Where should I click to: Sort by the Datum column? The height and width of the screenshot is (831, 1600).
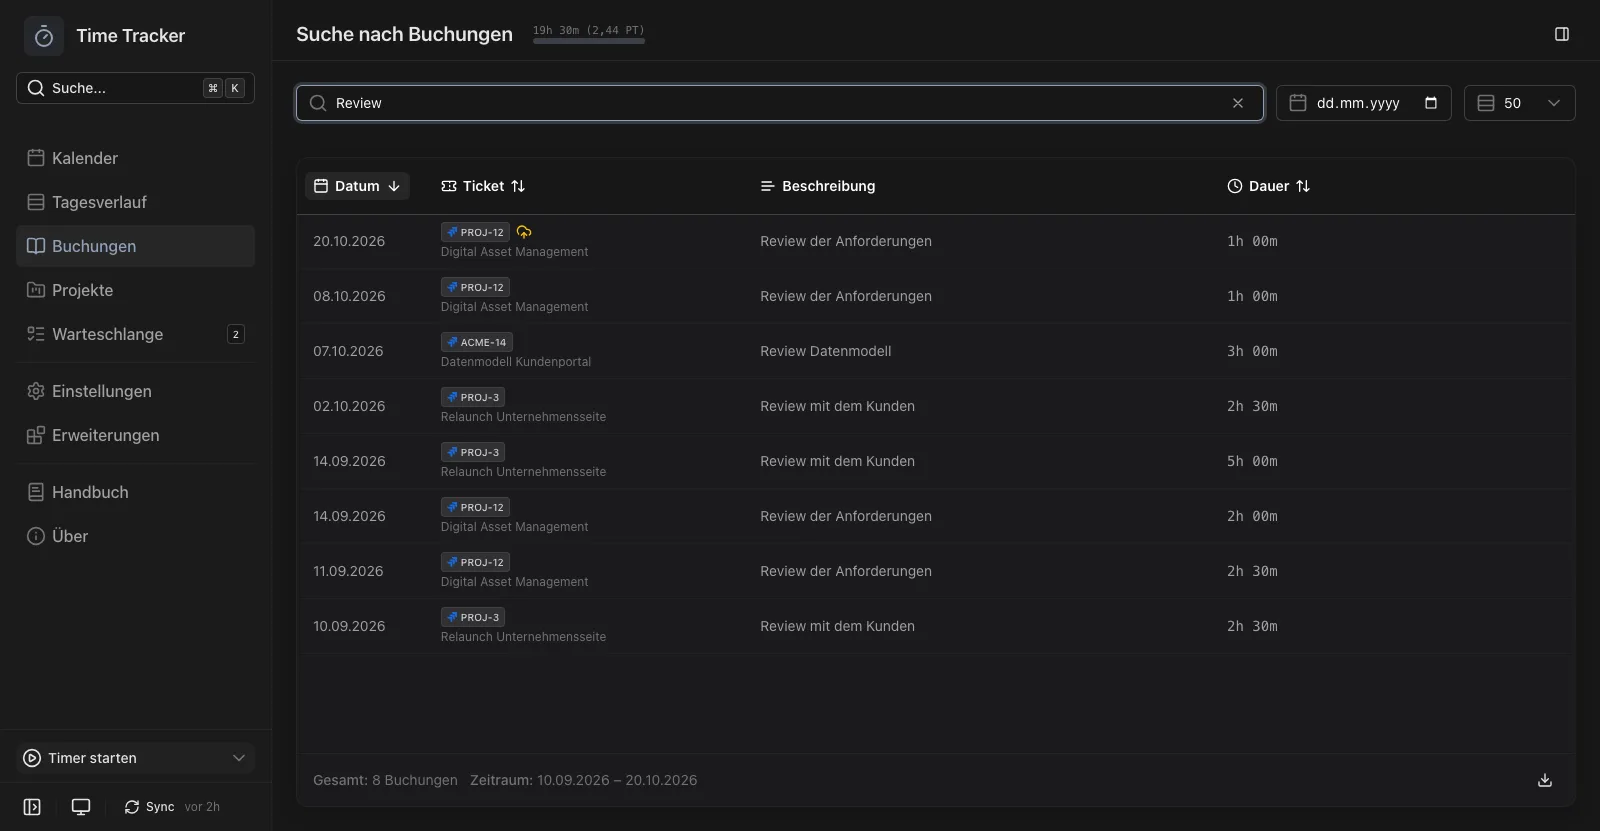pos(357,186)
